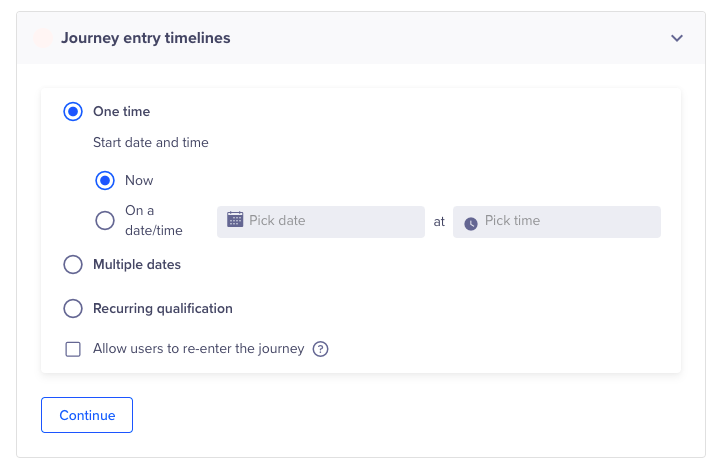
Task: Choose the Now start option radio
Action: 105,181
